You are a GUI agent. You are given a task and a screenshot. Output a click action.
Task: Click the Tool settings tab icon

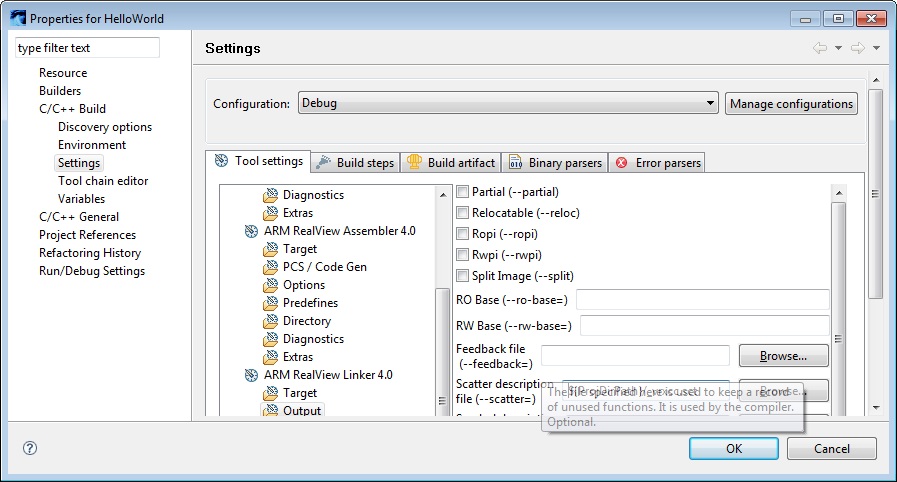[221, 161]
